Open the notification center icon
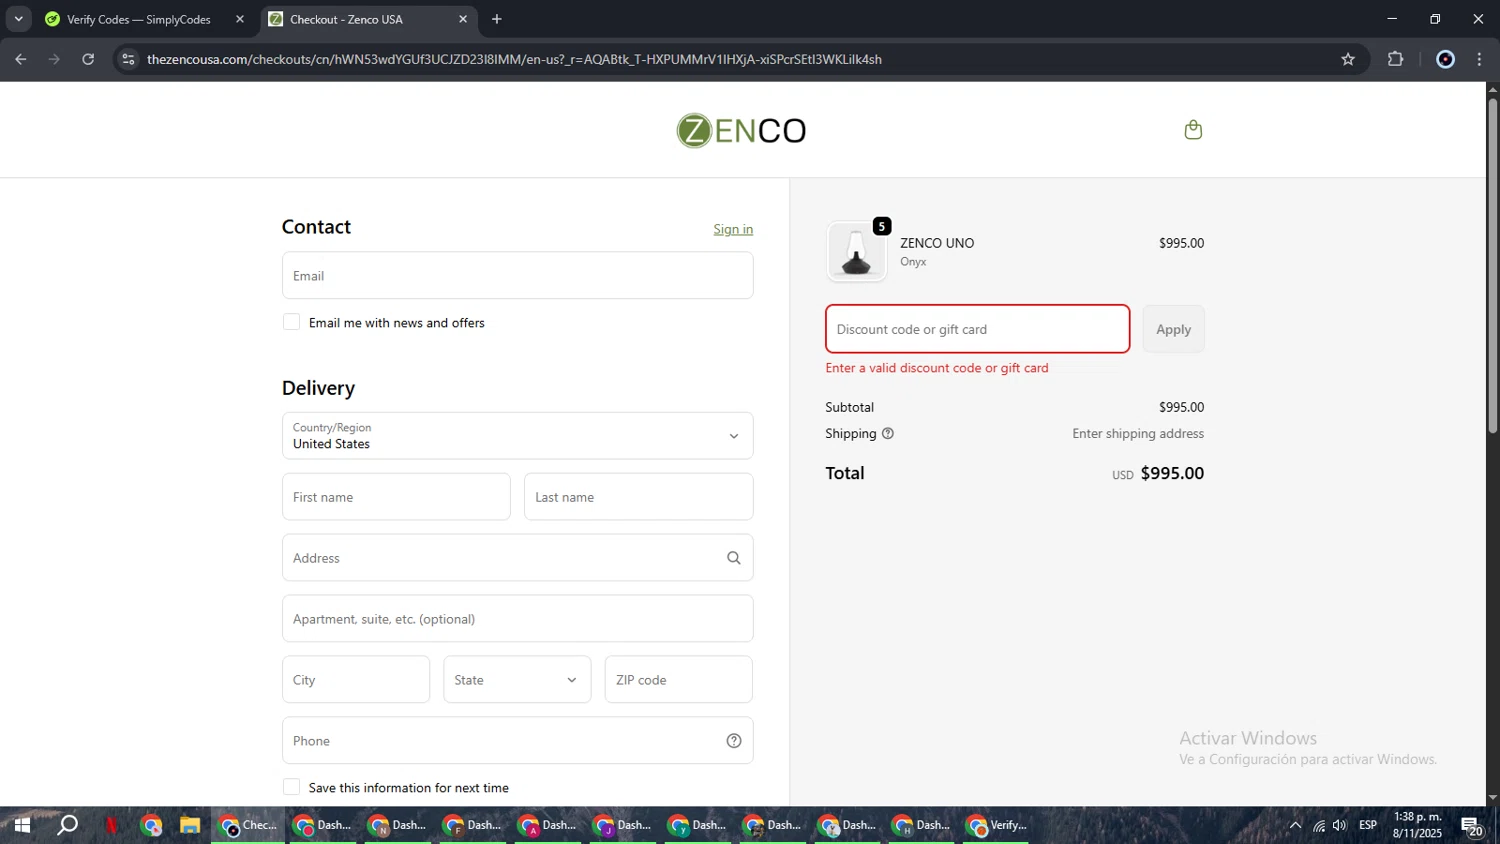This screenshot has height=844, width=1500. [x=1472, y=826]
